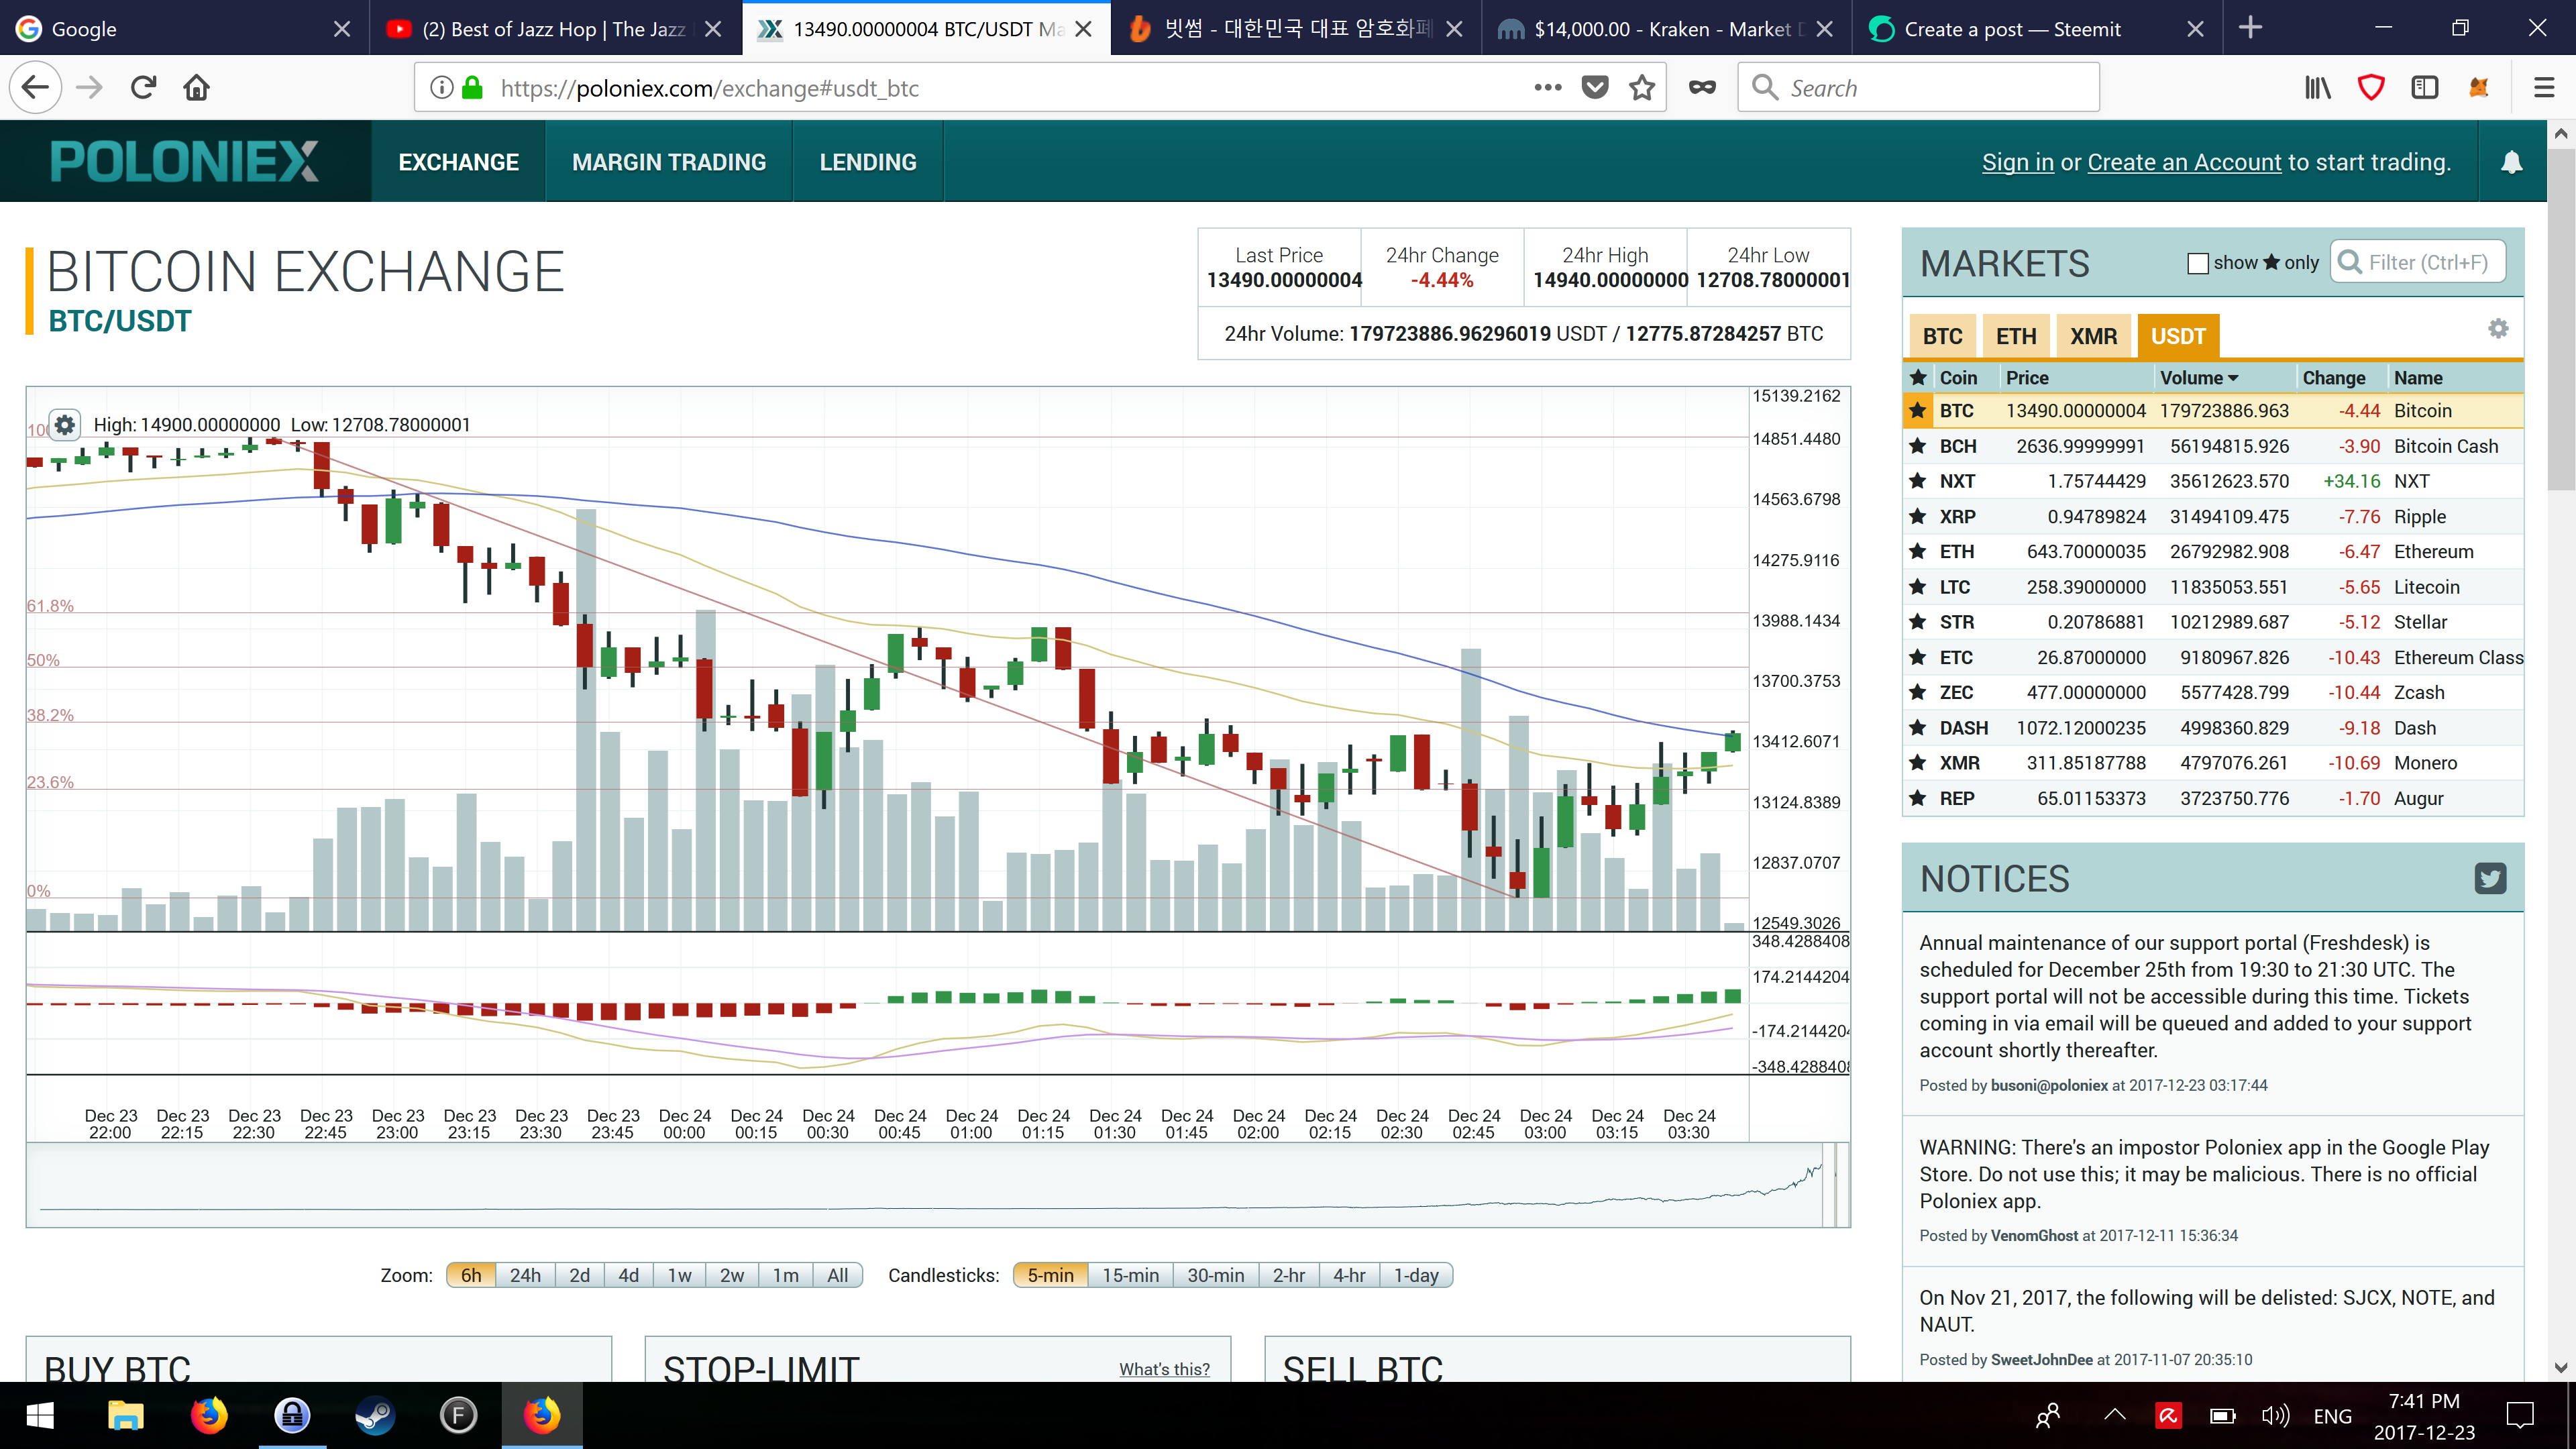Click the Pocket save icon
2576x1449 pixels.
[1595, 88]
